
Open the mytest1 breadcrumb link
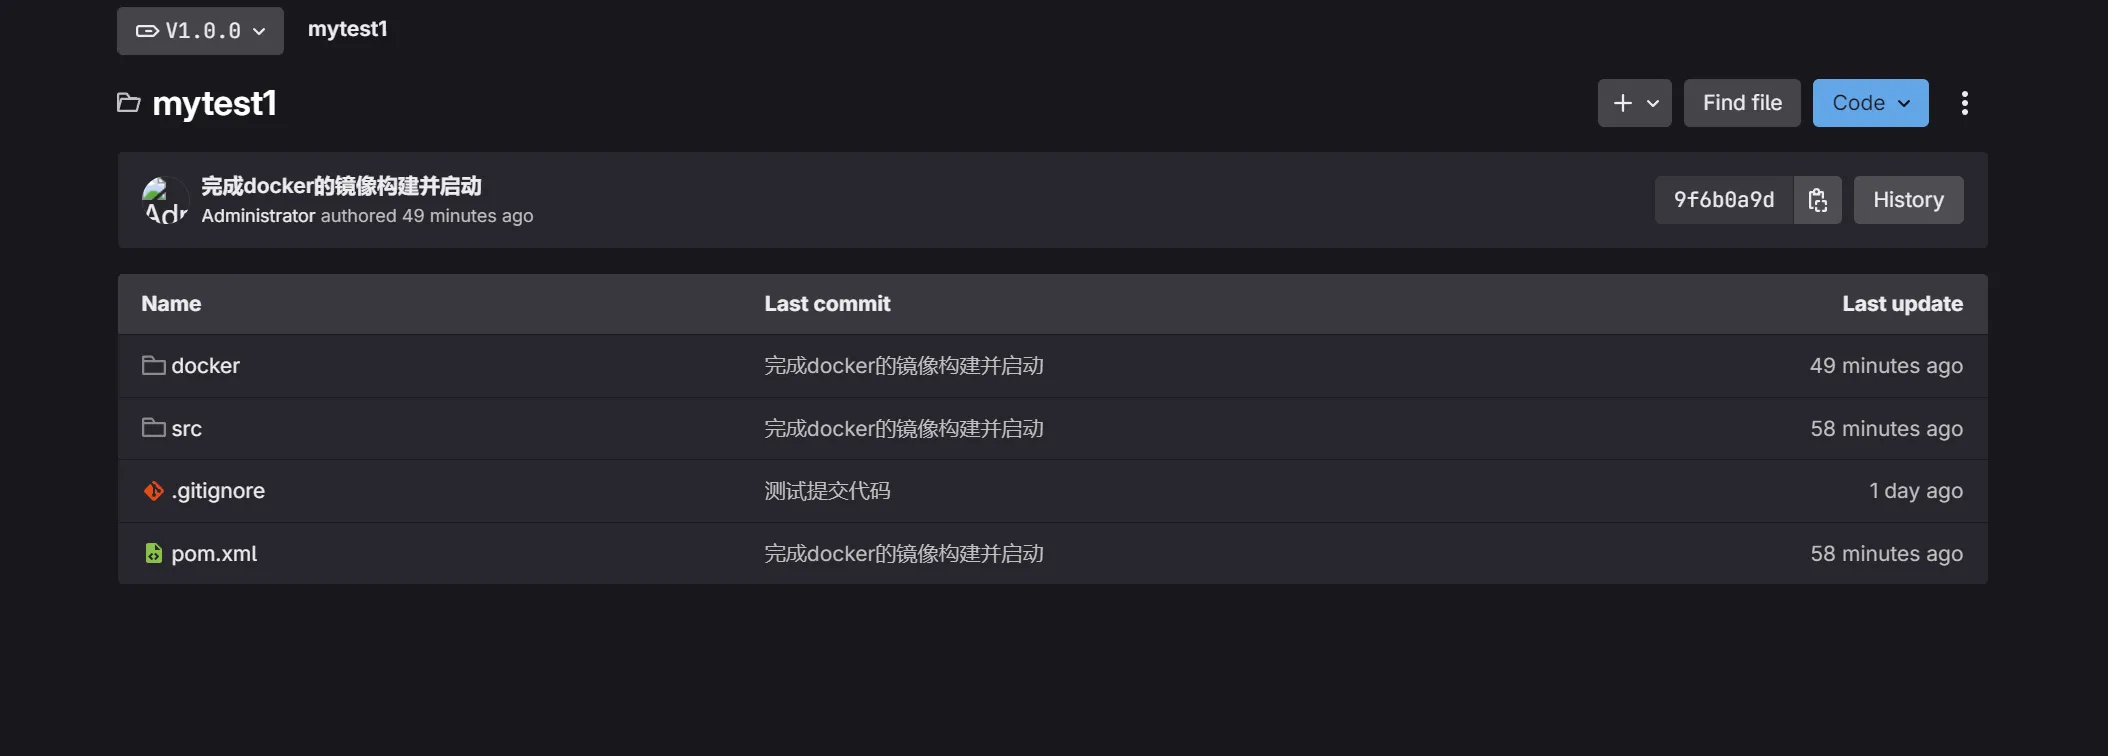(347, 29)
